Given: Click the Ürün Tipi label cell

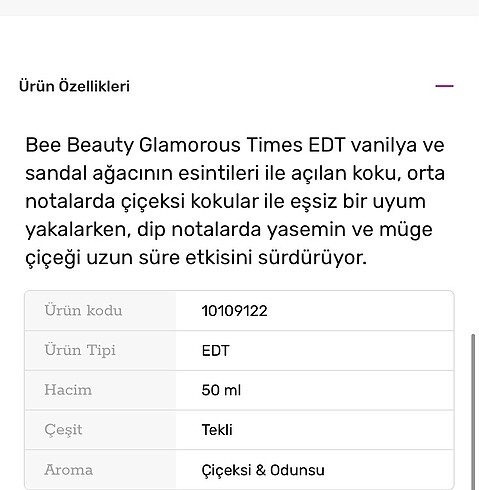Looking at the screenshot, I should (100, 350).
